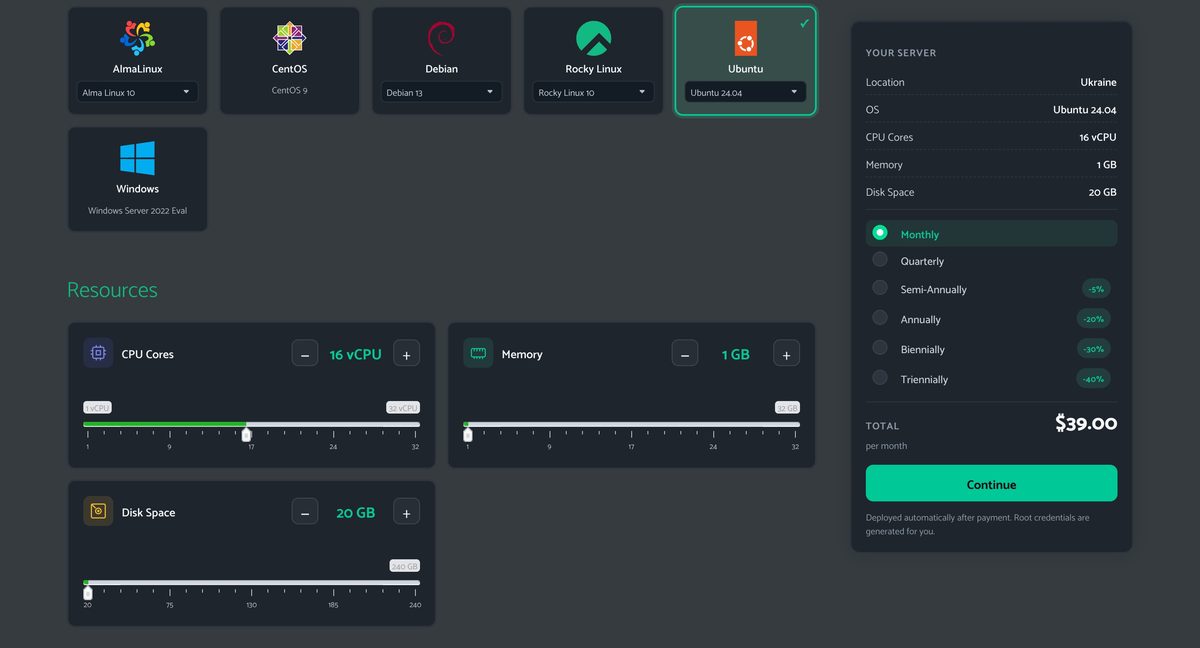Screen dimensions: 1200x648
Task: Choose Annually billing period
Action: [x=991, y=319]
